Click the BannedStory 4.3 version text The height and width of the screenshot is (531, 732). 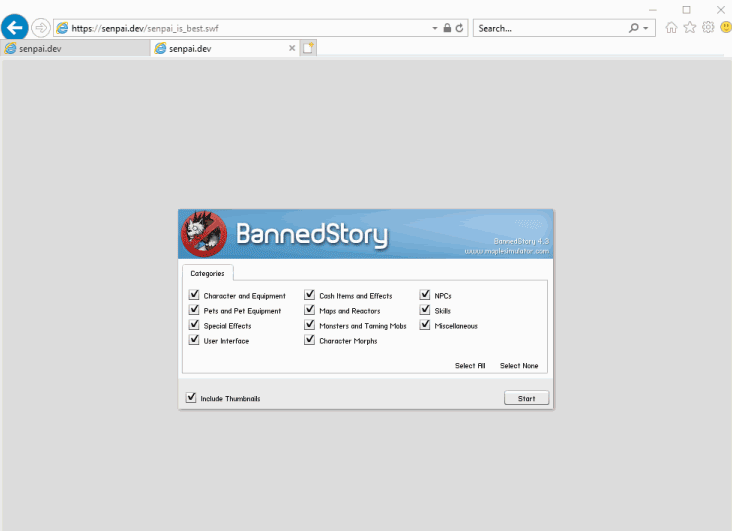[521, 241]
